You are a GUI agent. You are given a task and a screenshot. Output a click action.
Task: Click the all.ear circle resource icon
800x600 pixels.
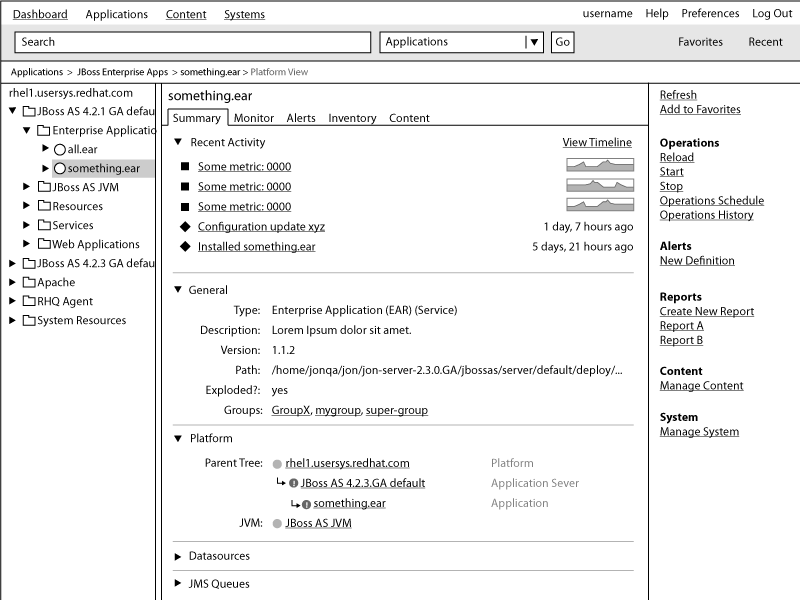(x=60, y=149)
